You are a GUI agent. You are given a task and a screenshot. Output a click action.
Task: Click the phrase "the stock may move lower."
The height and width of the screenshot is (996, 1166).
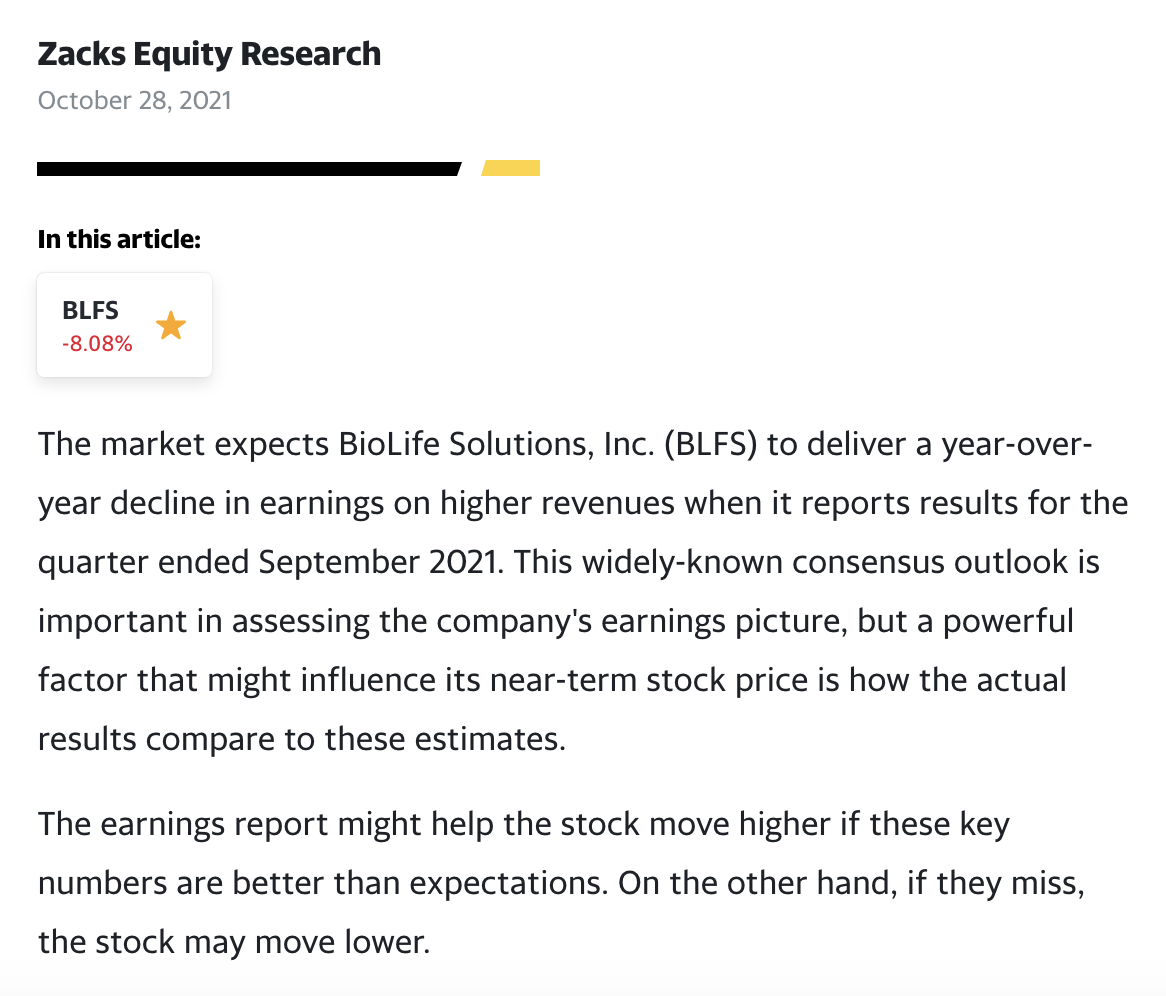click(234, 943)
